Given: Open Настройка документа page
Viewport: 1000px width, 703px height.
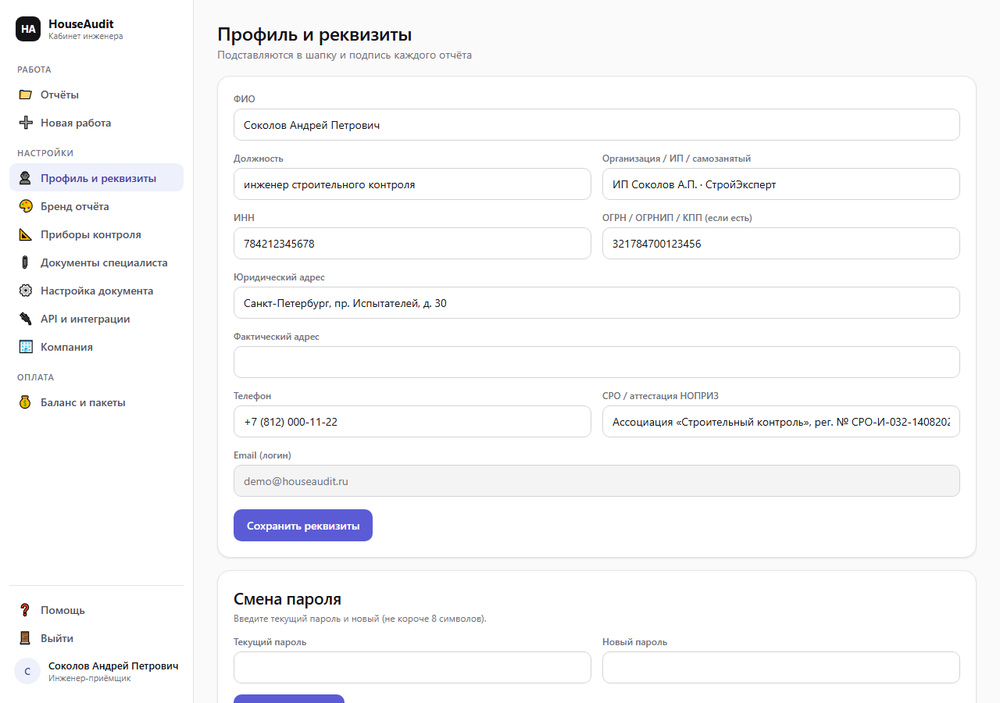Looking at the screenshot, I should point(96,290).
